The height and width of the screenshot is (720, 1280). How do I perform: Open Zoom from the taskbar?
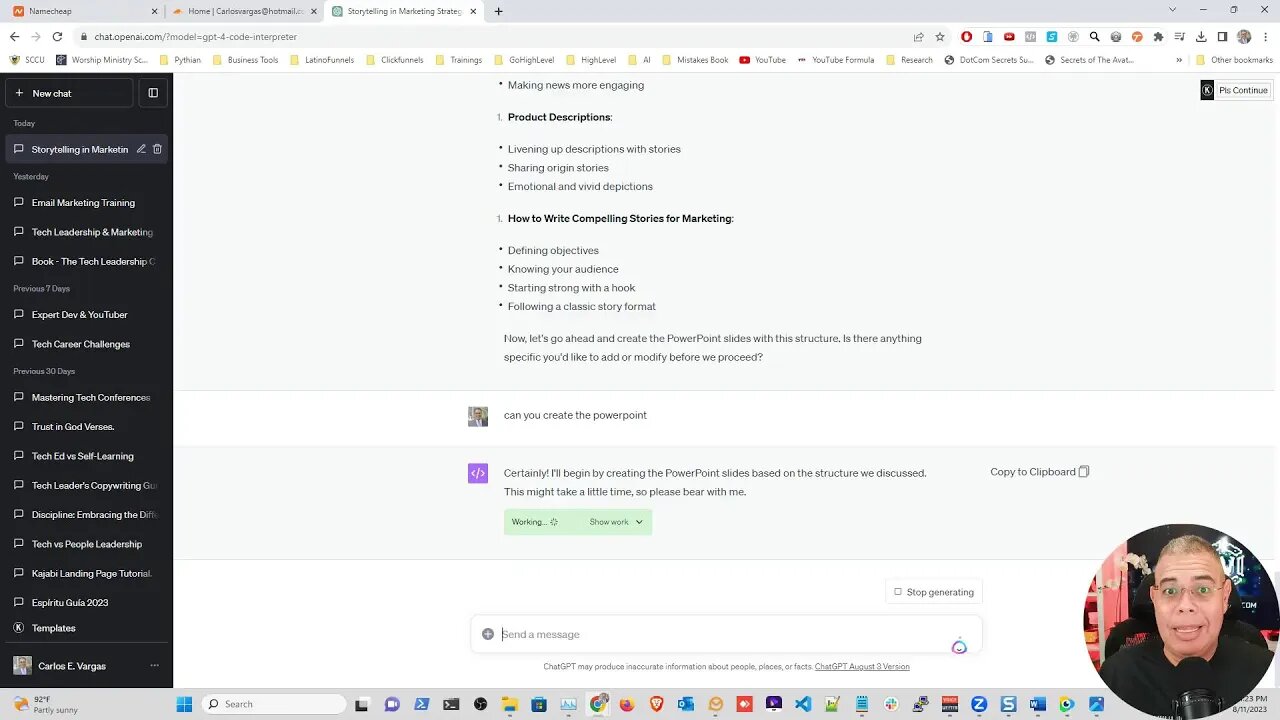979,704
